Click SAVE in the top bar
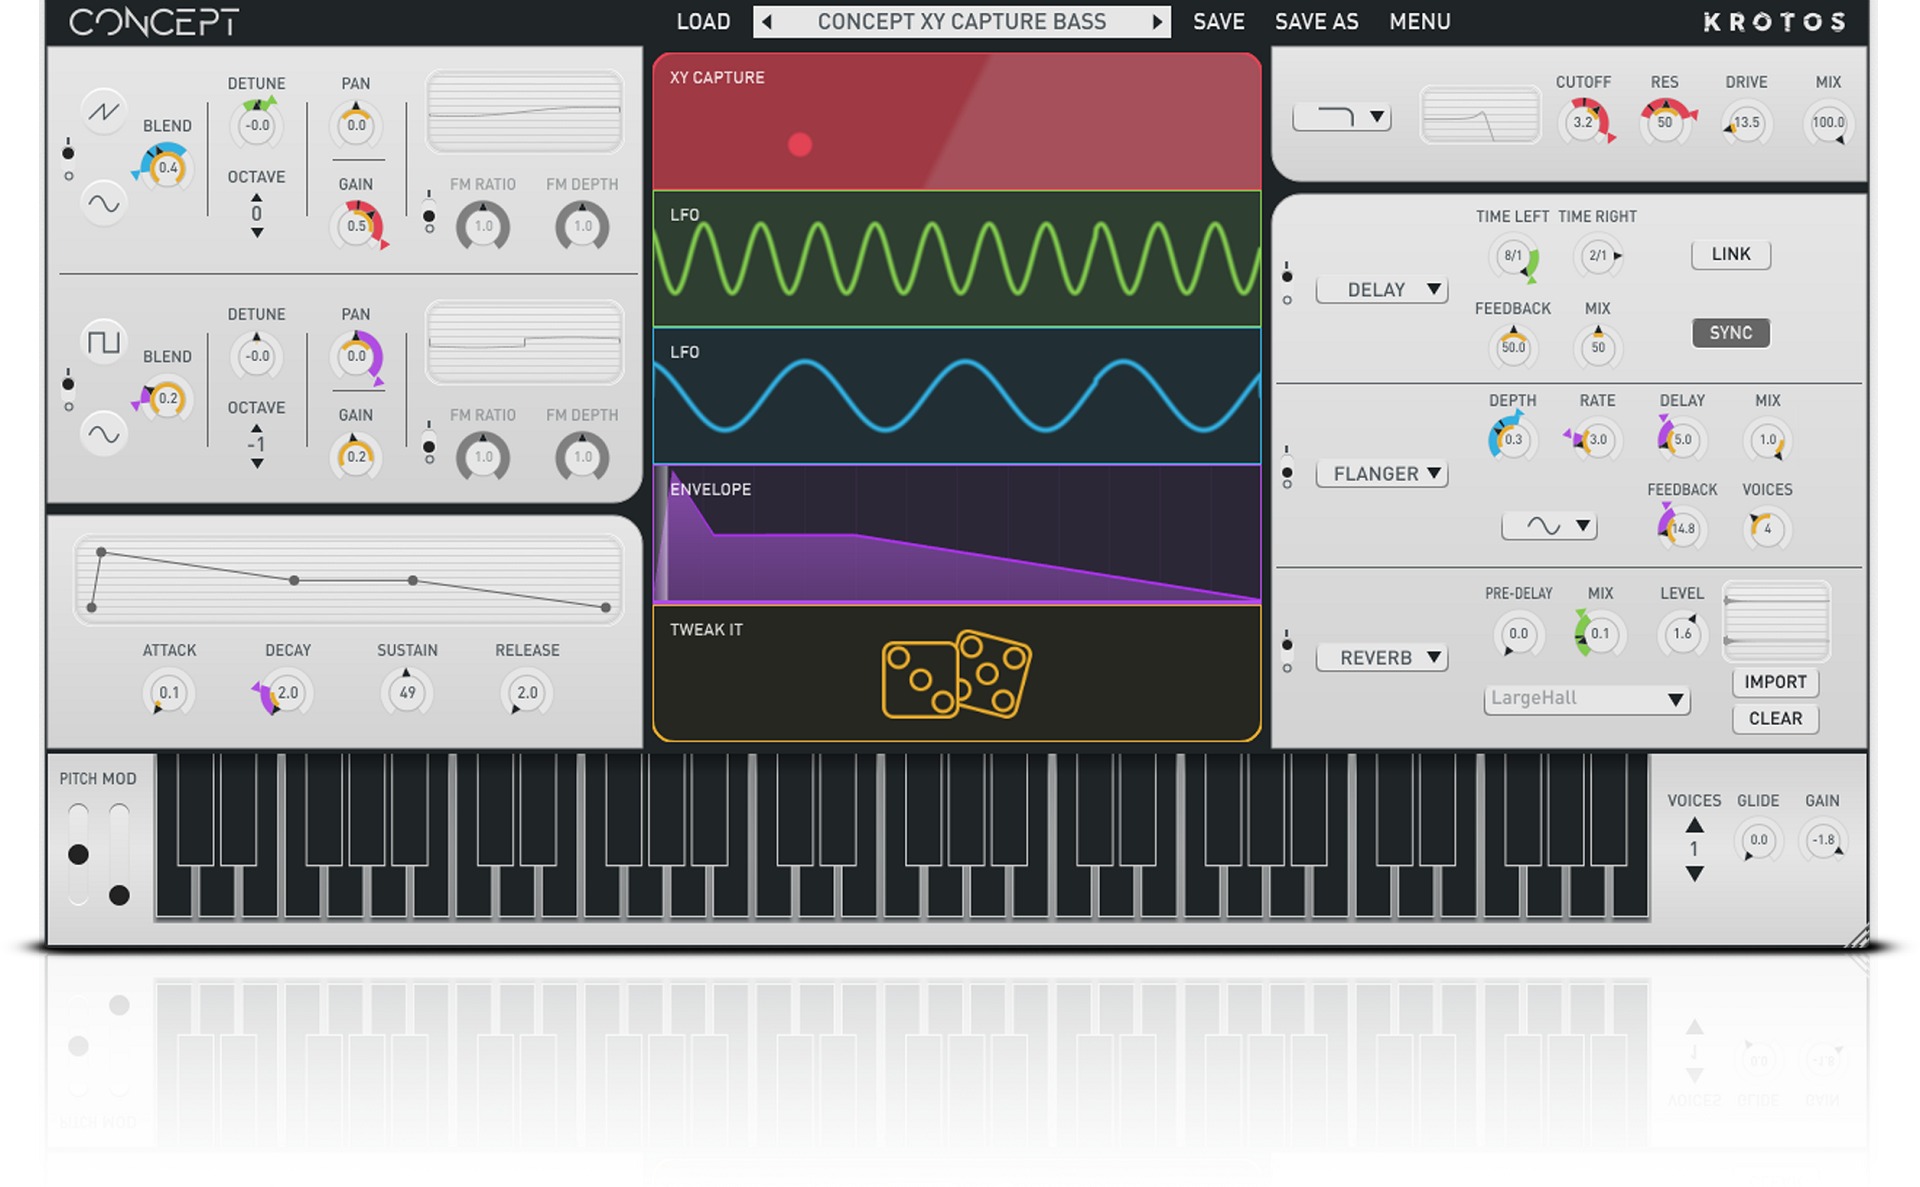The image size is (1920, 1187). [x=1218, y=22]
